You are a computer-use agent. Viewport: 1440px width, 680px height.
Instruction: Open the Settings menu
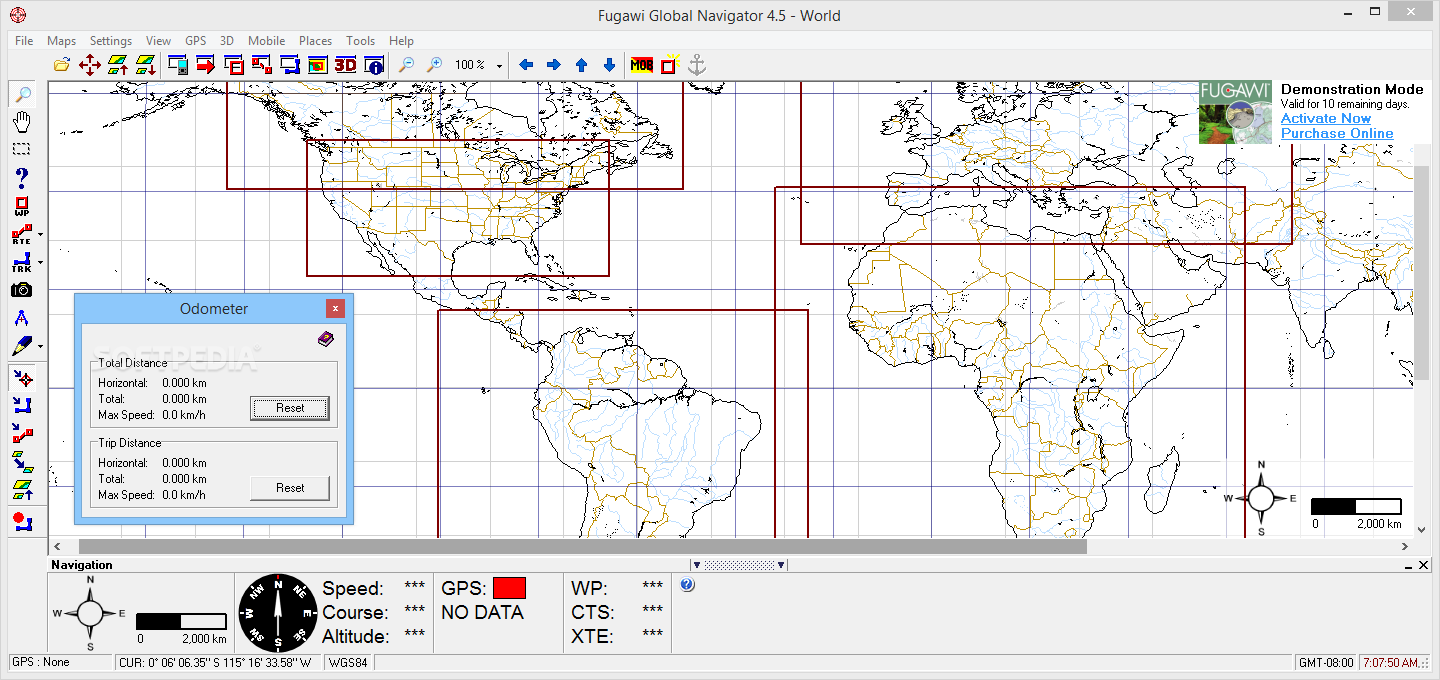110,41
